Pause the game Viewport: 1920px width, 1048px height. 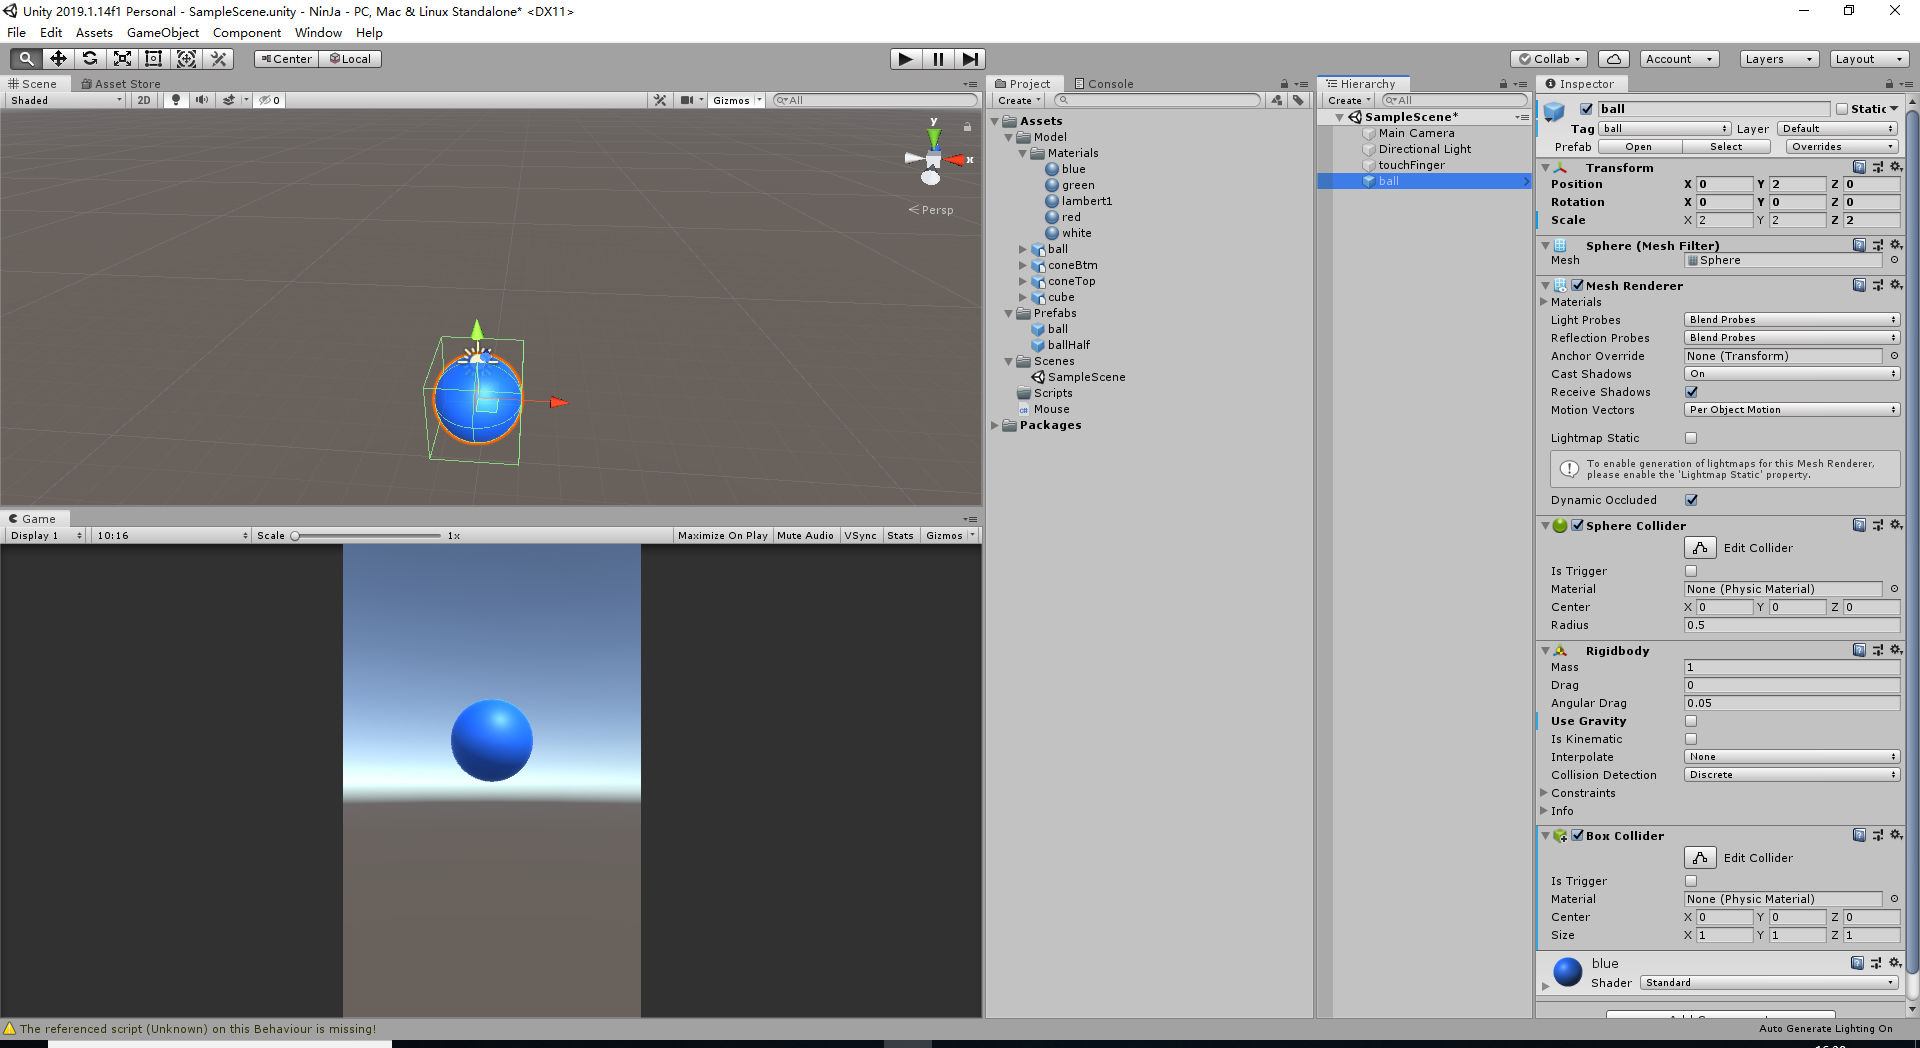938,59
